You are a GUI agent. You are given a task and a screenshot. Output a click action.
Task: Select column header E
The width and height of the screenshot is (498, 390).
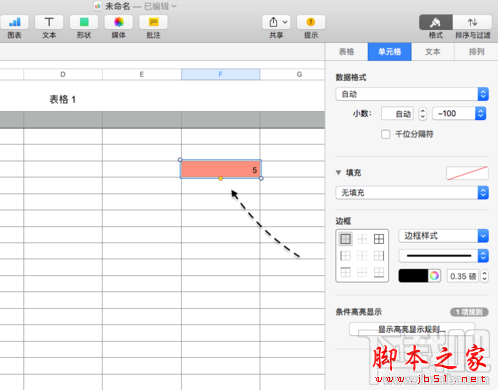click(x=142, y=74)
